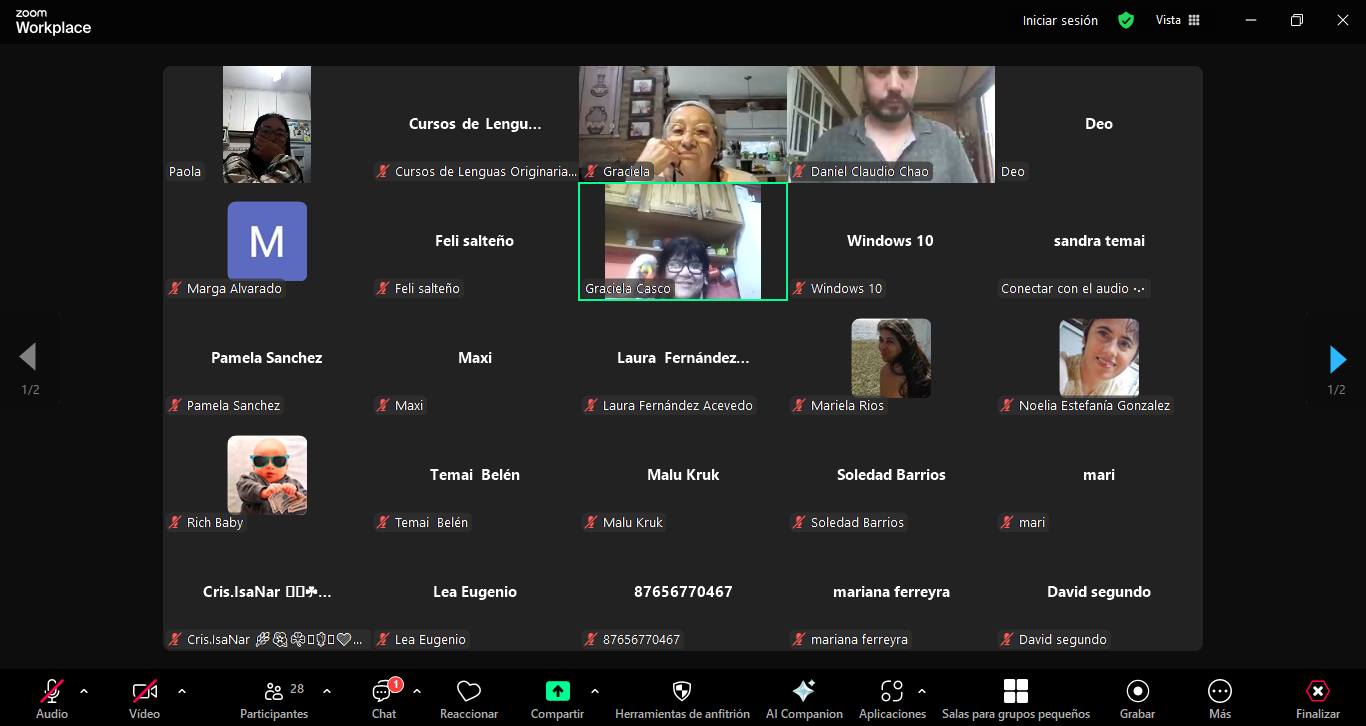Click the green encryption shield icon
Image resolution: width=1366 pixels, height=726 pixels.
(1126, 20)
